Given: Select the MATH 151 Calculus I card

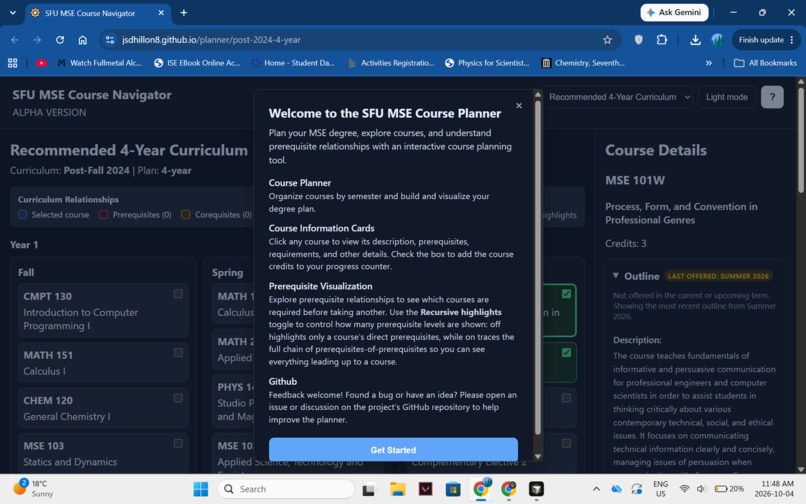Looking at the screenshot, I should pyautogui.click(x=103, y=363).
